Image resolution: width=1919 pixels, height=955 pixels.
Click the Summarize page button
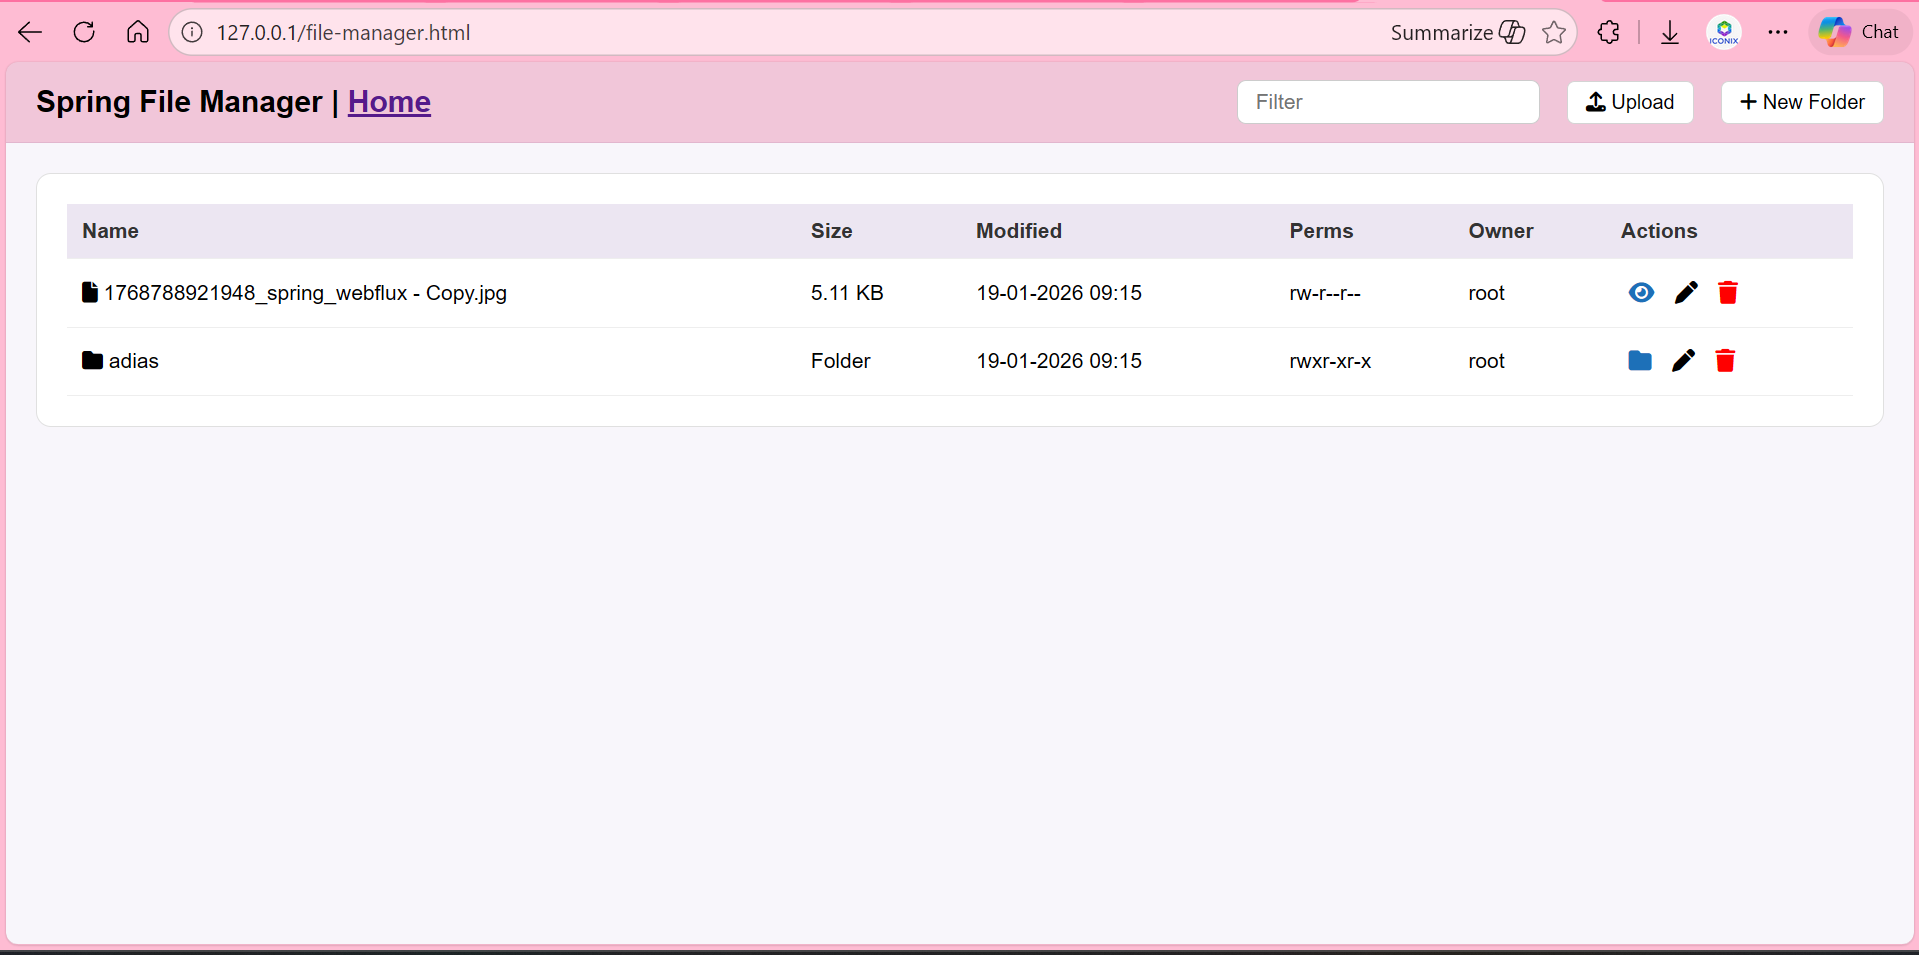[x=1457, y=33]
